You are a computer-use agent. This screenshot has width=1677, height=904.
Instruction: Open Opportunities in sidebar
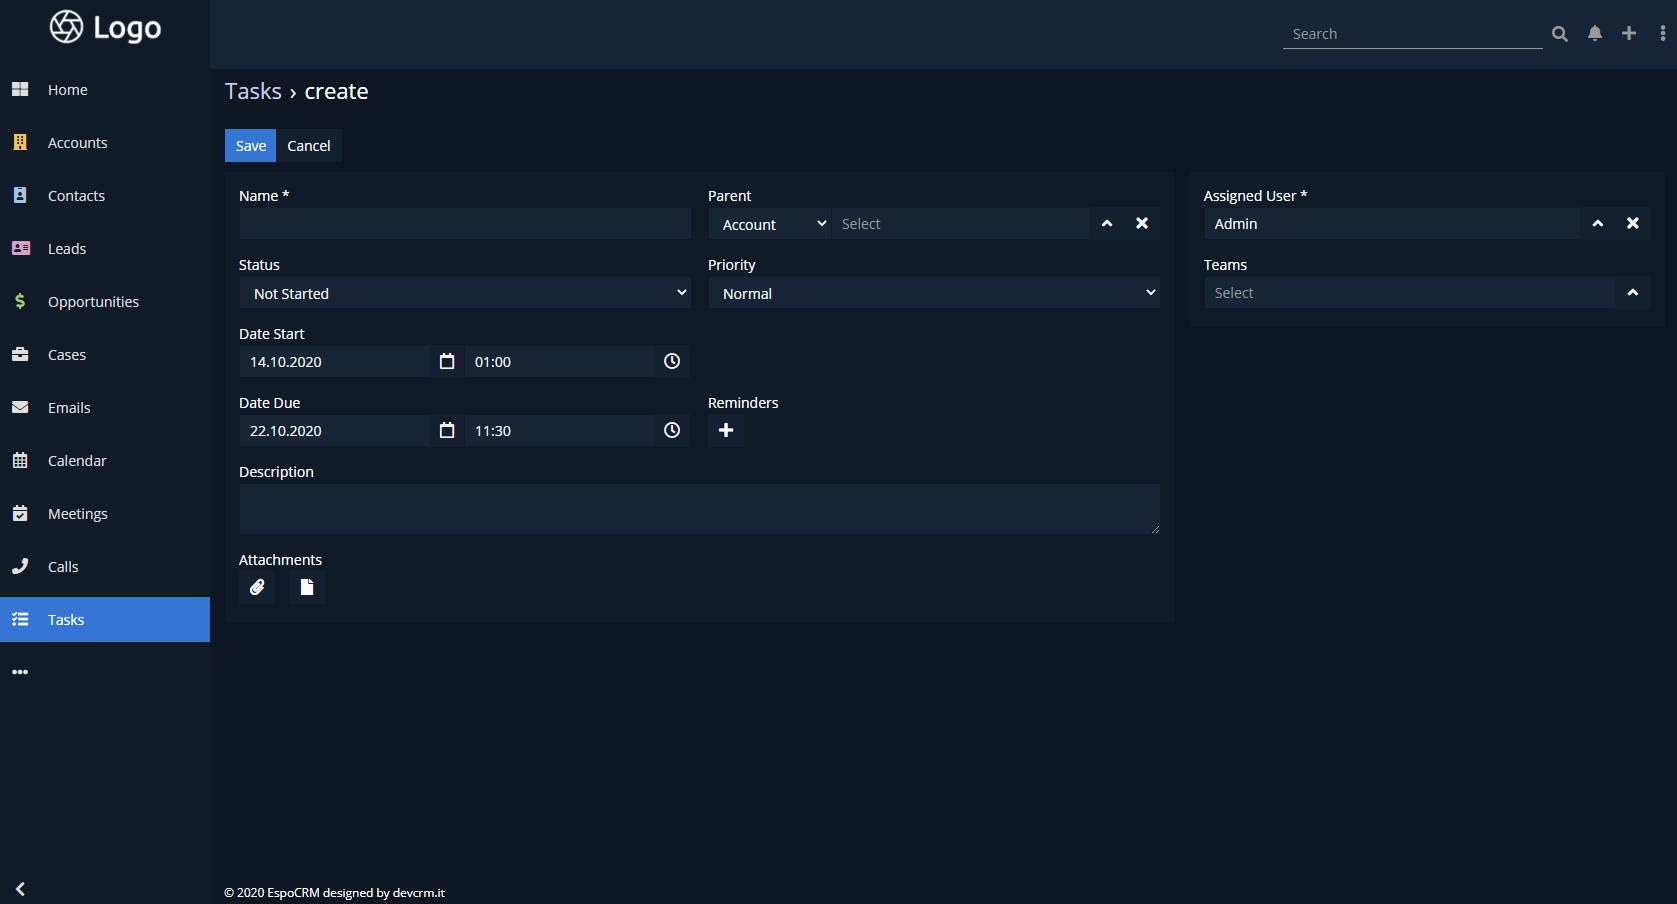pyautogui.click(x=105, y=302)
